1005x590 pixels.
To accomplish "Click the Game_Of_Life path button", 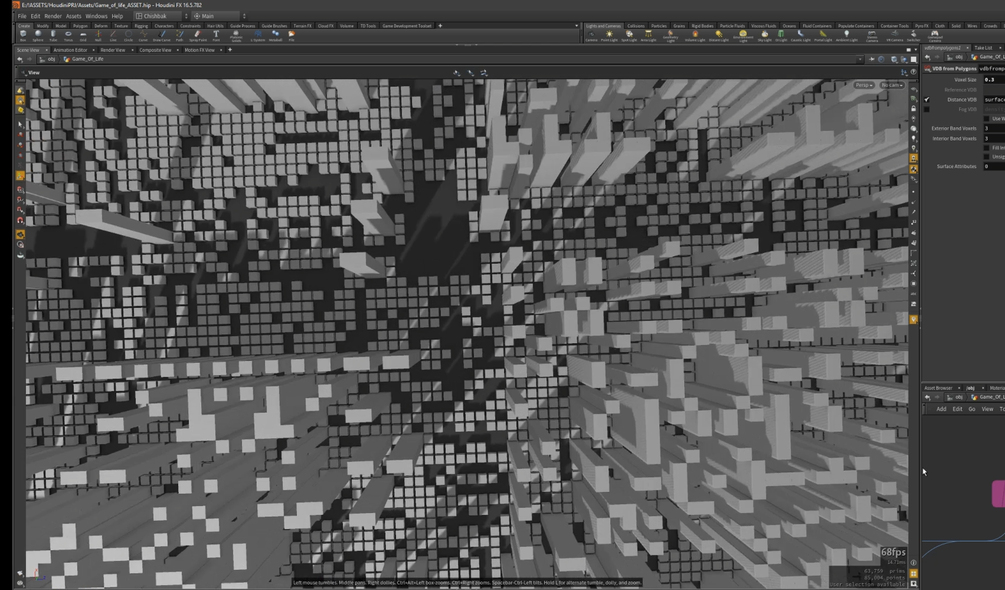I will pos(84,59).
